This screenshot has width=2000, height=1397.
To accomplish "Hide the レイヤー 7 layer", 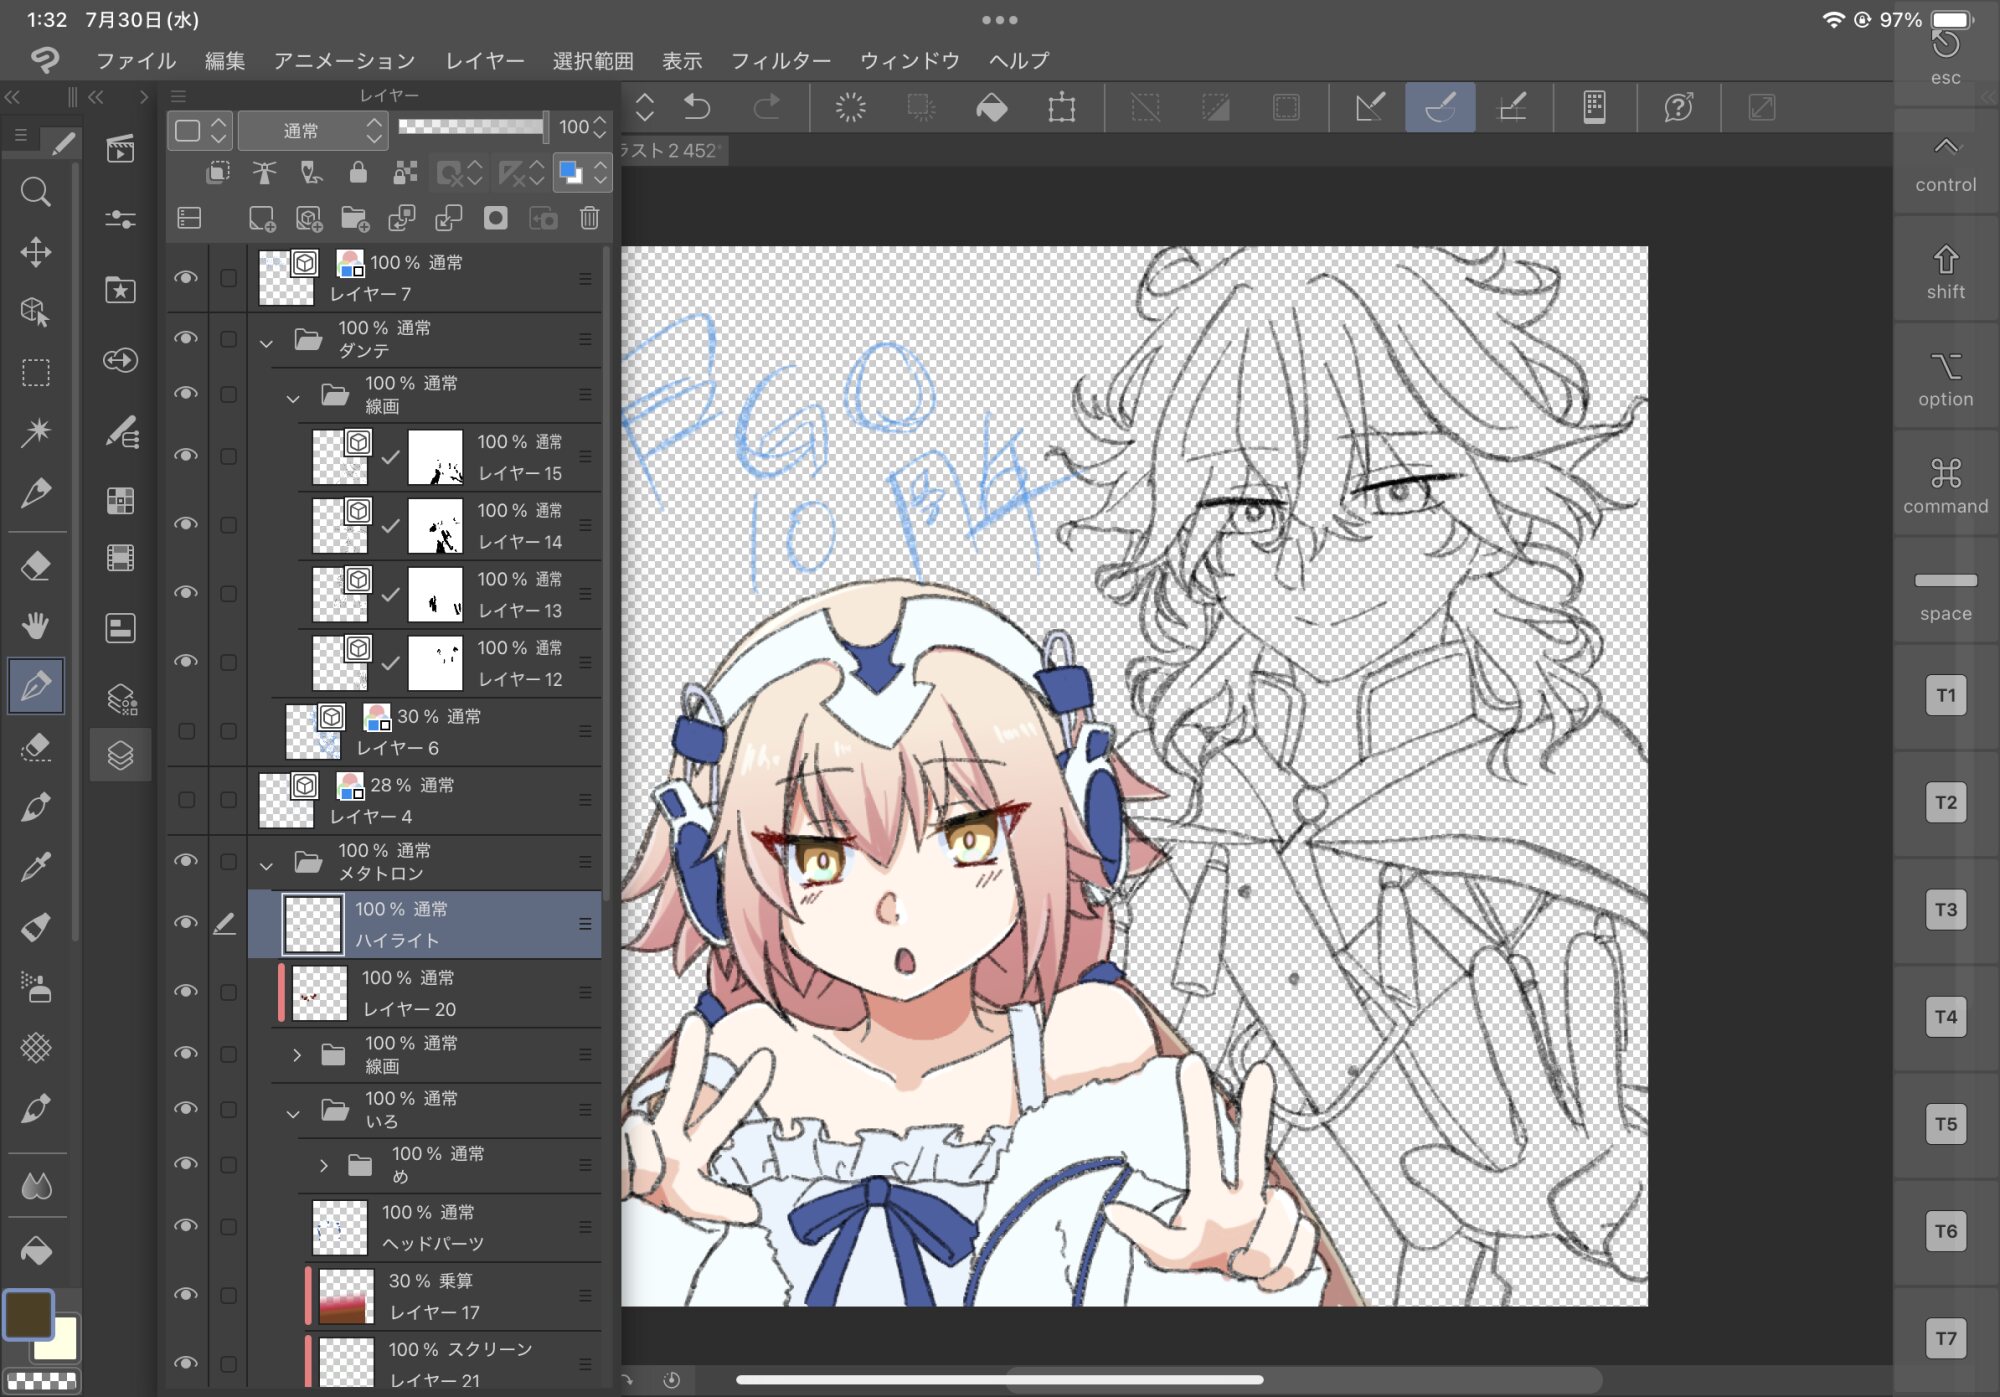I will [186, 278].
